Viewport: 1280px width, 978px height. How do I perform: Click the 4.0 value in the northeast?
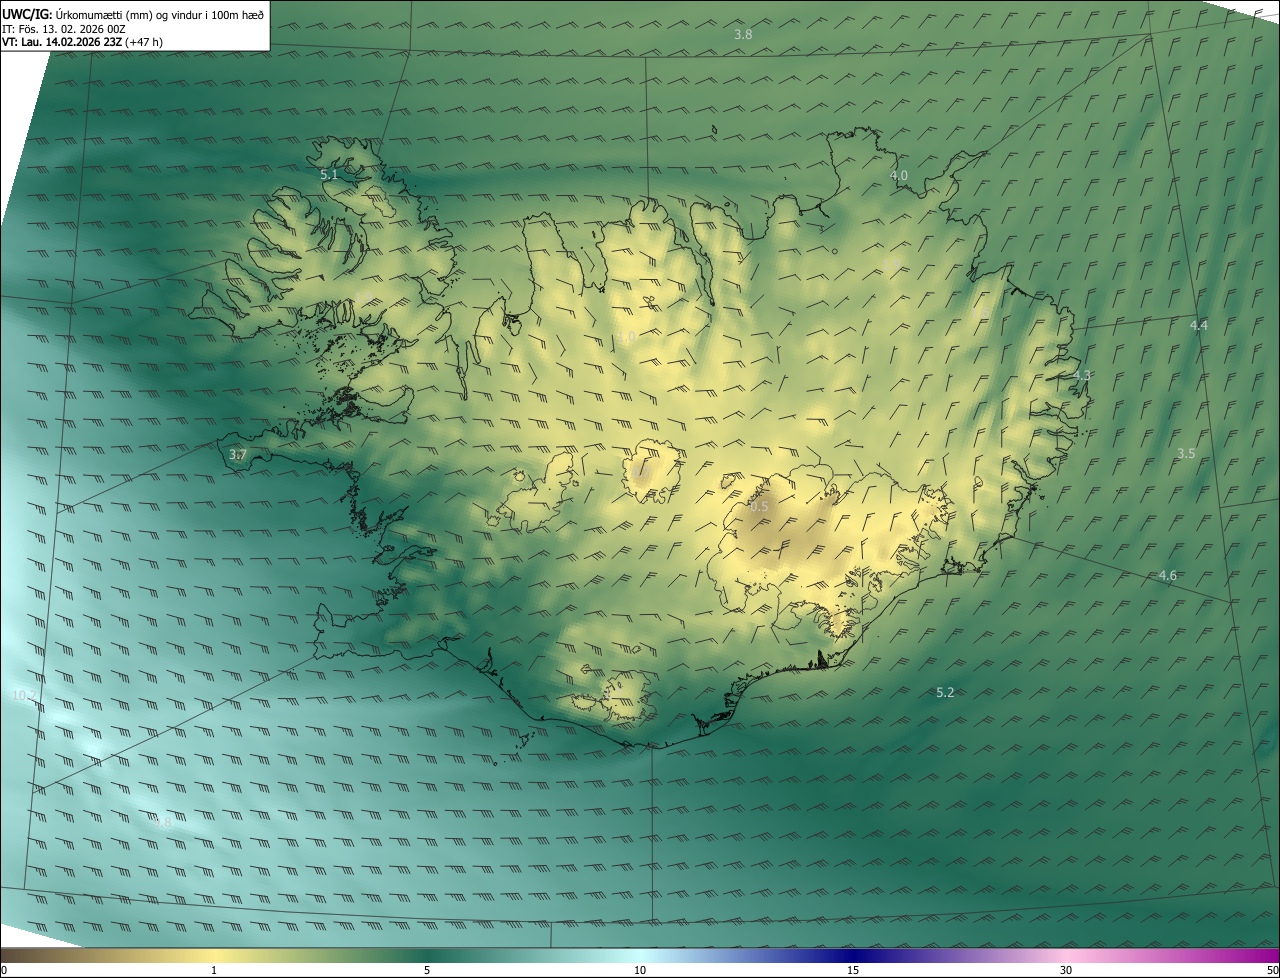click(x=899, y=176)
